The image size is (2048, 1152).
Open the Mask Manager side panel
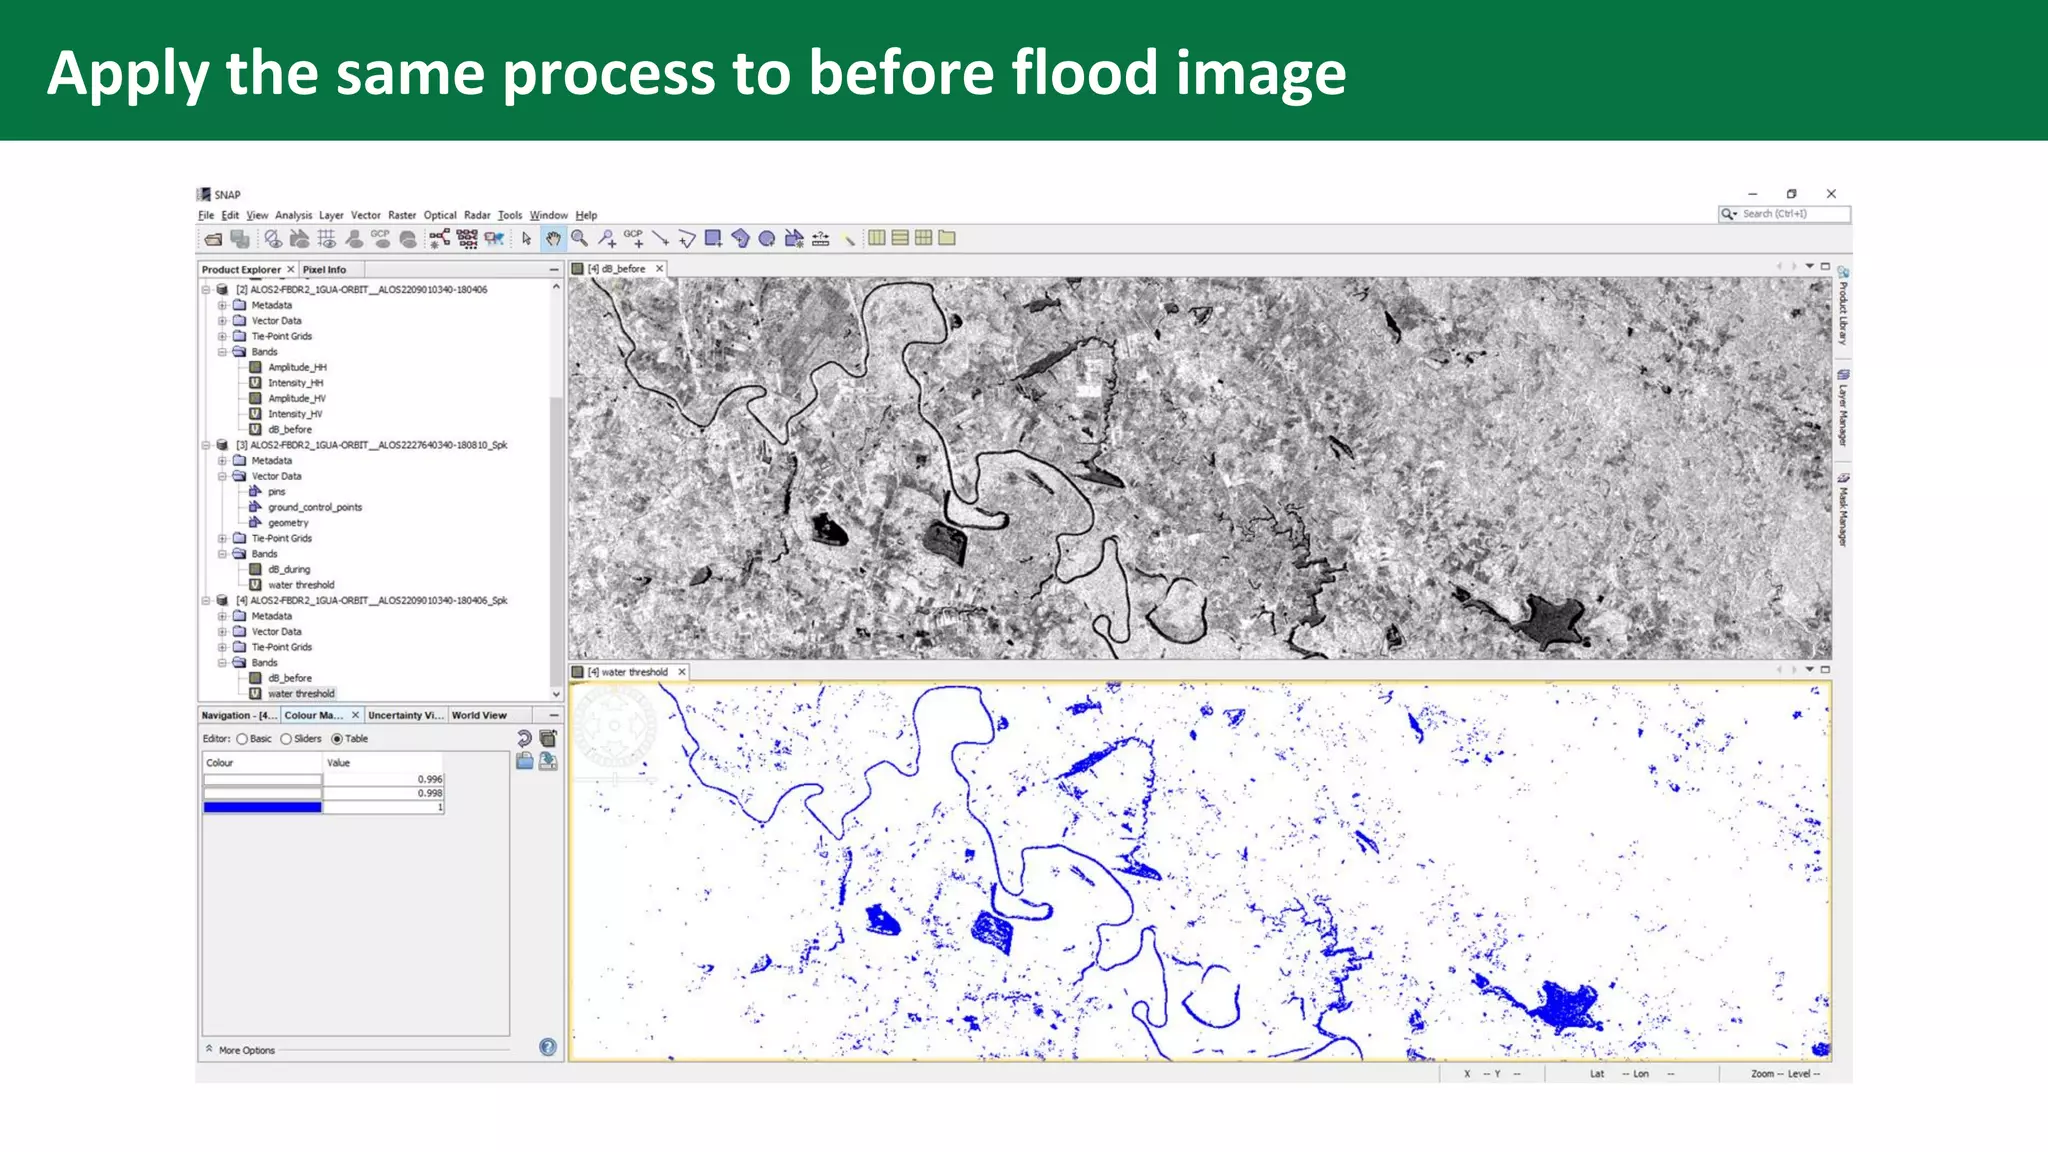click(x=1843, y=510)
